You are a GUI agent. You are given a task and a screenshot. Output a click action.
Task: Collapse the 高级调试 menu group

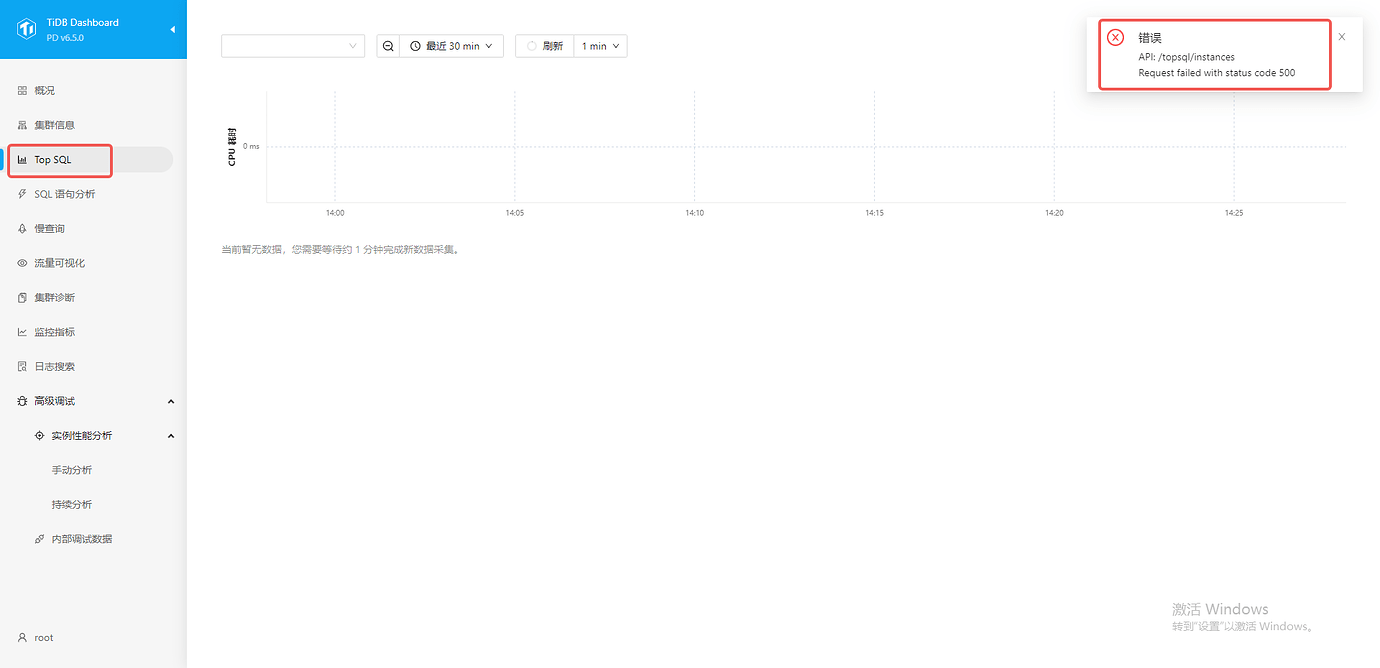(x=171, y=402)
